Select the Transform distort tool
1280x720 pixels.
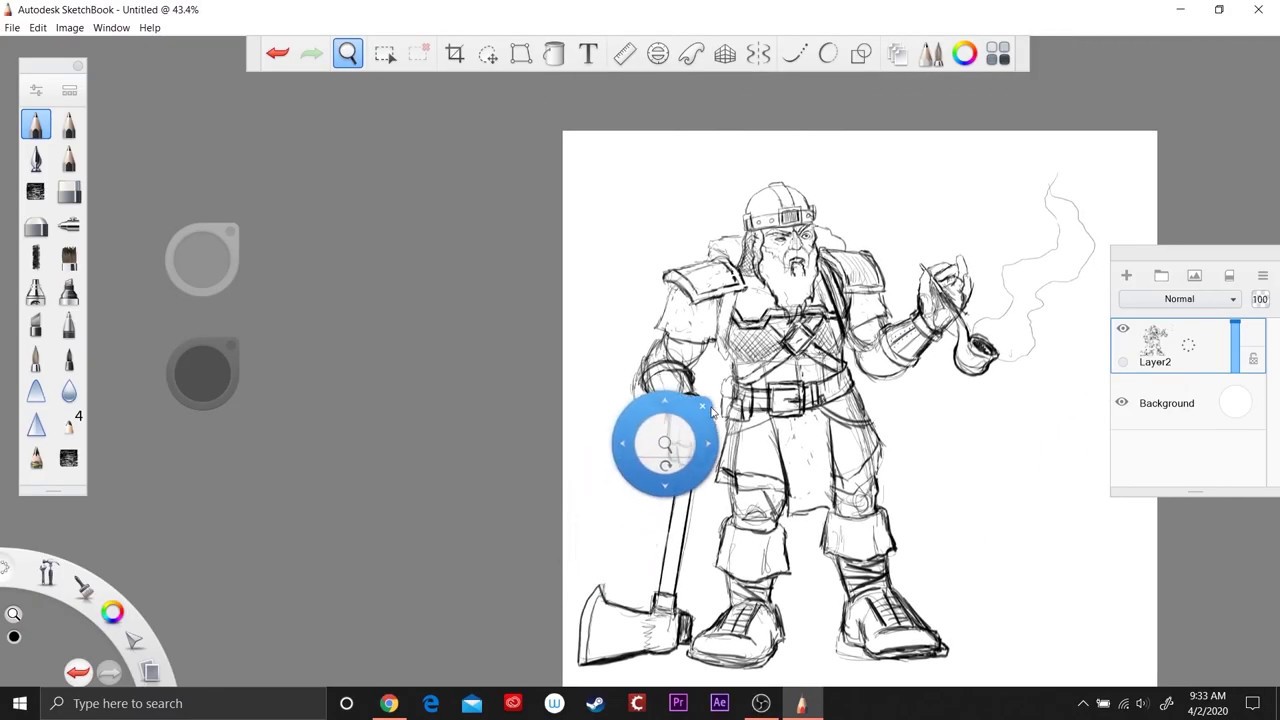tap(521, 54)
